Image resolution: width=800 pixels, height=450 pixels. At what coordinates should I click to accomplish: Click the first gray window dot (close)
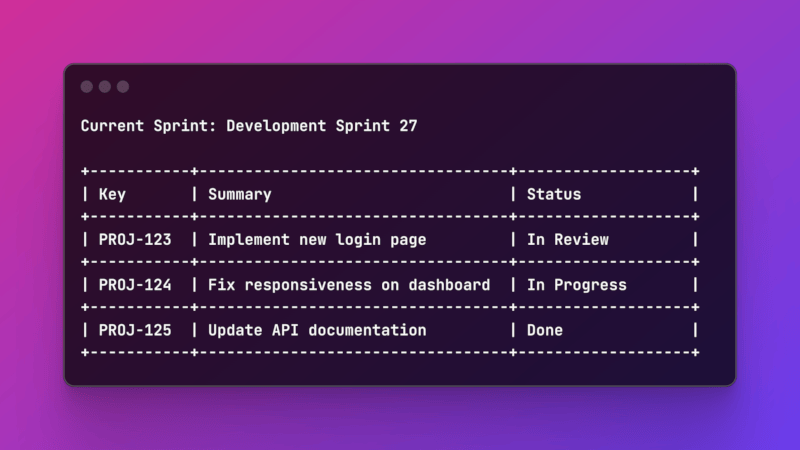[87, 87]
